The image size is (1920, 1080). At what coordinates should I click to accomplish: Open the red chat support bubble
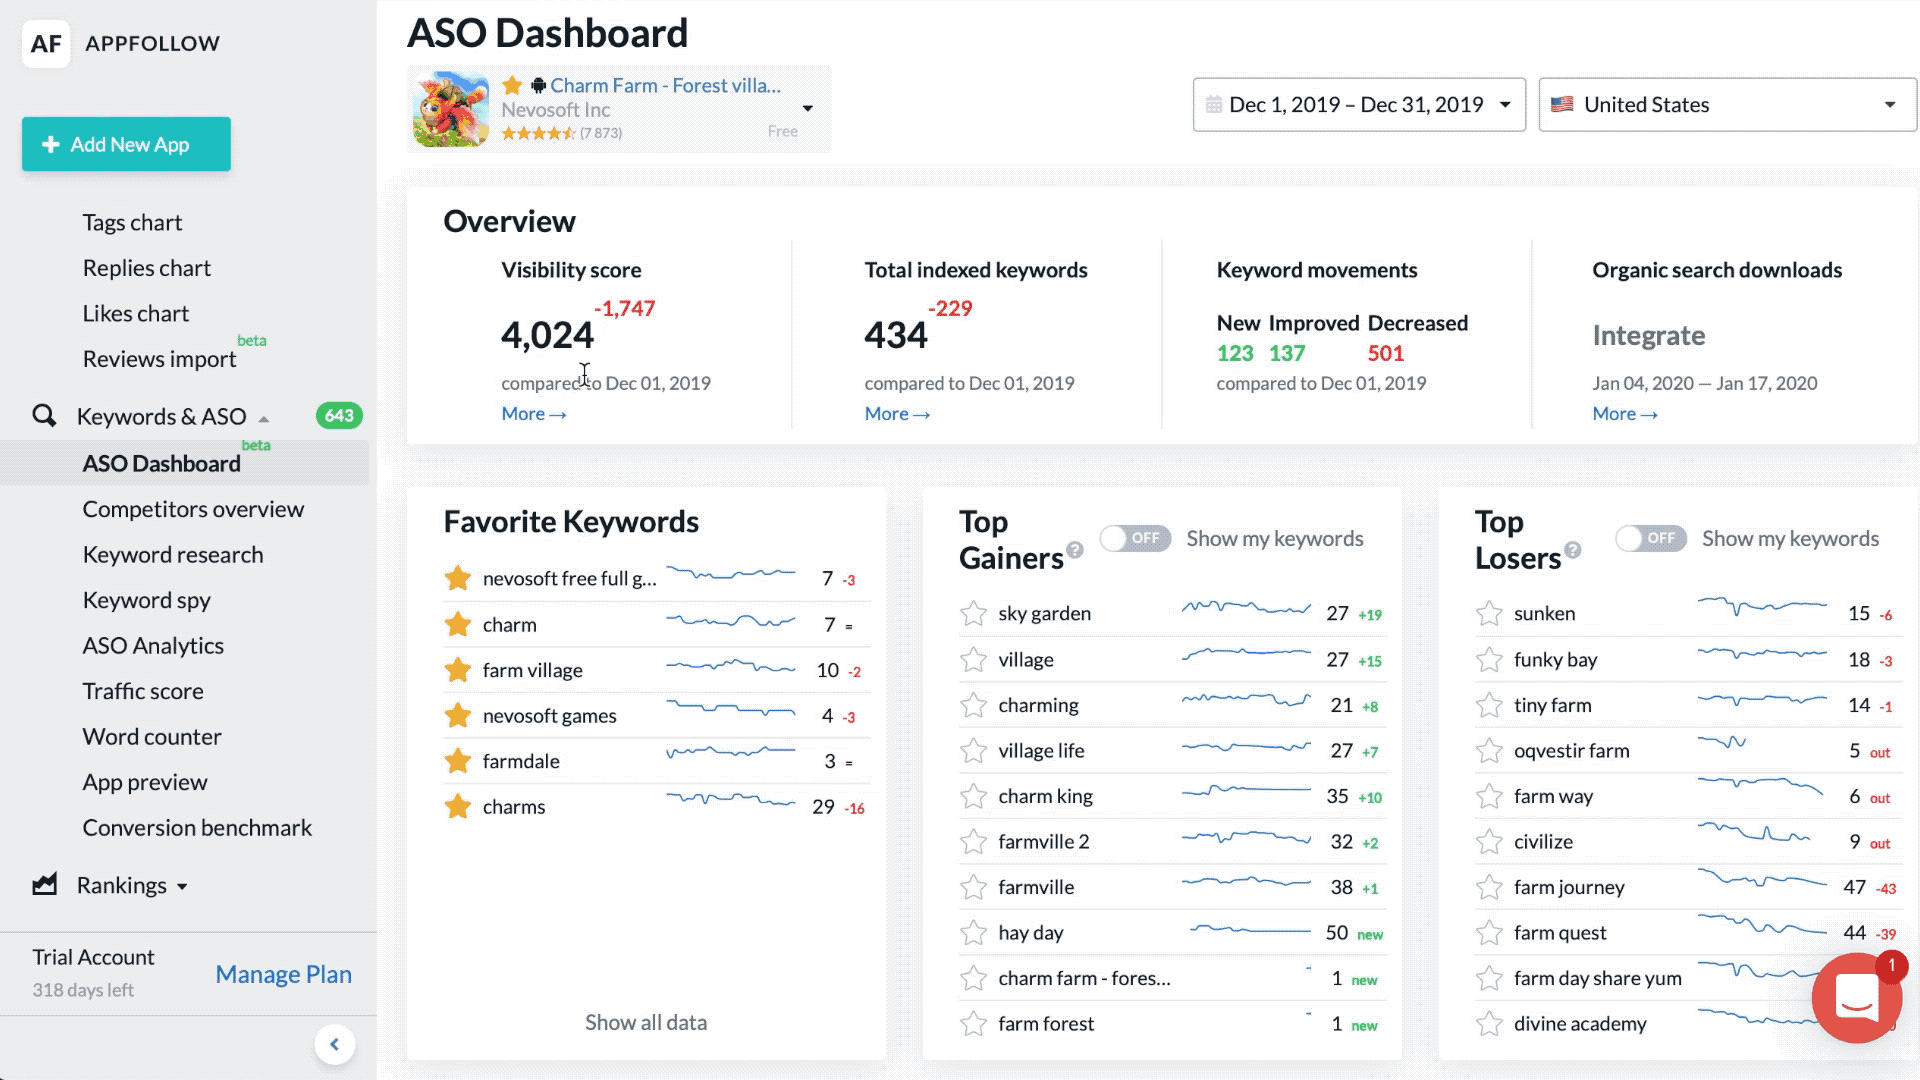pos(1857,998)
